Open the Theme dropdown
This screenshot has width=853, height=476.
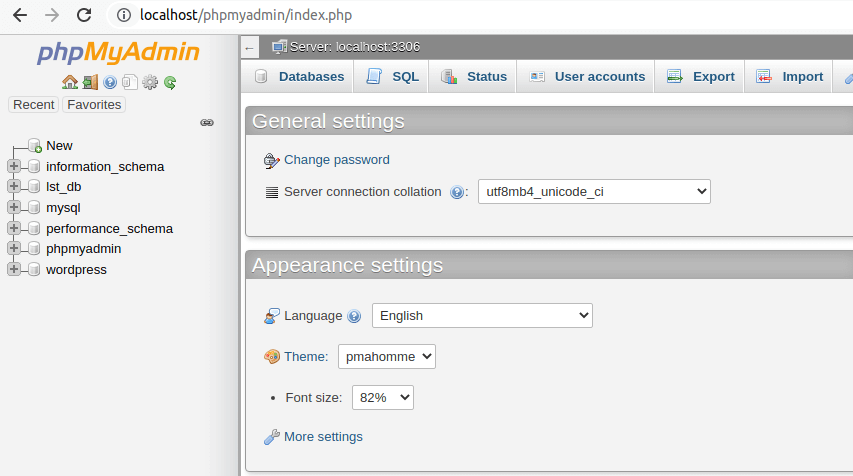tap(387, 356)
